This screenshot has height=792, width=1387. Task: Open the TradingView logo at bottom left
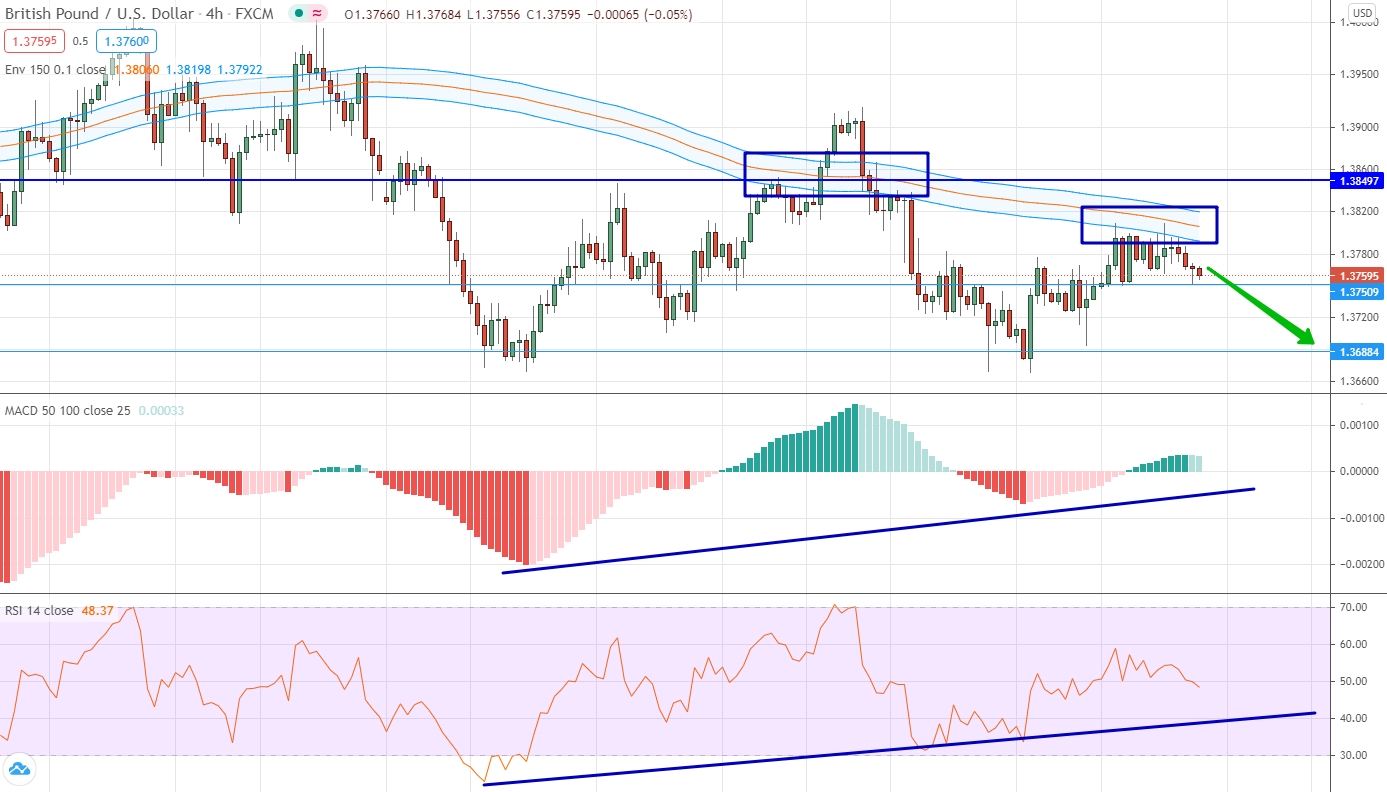(x=18, y=769)
